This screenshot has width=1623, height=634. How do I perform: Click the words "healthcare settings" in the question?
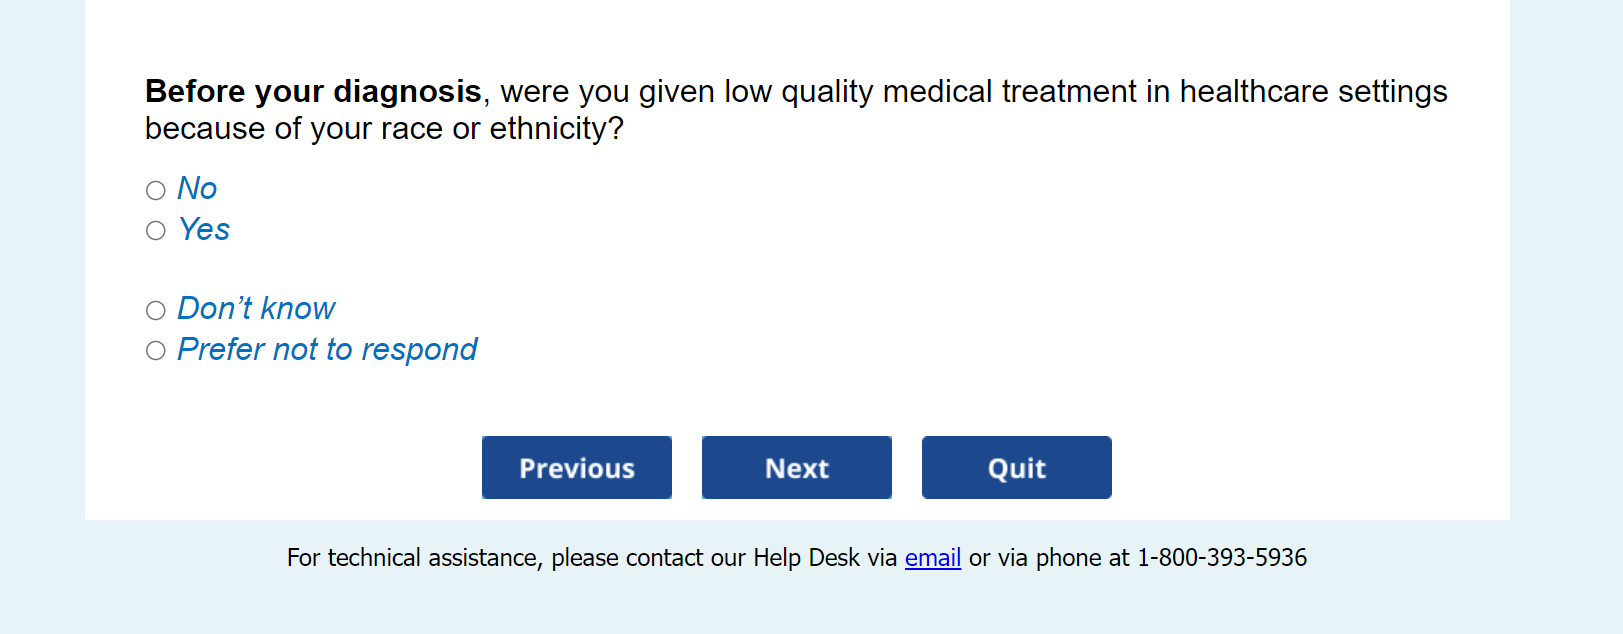pyautogui.click(x=1313, y=92)
